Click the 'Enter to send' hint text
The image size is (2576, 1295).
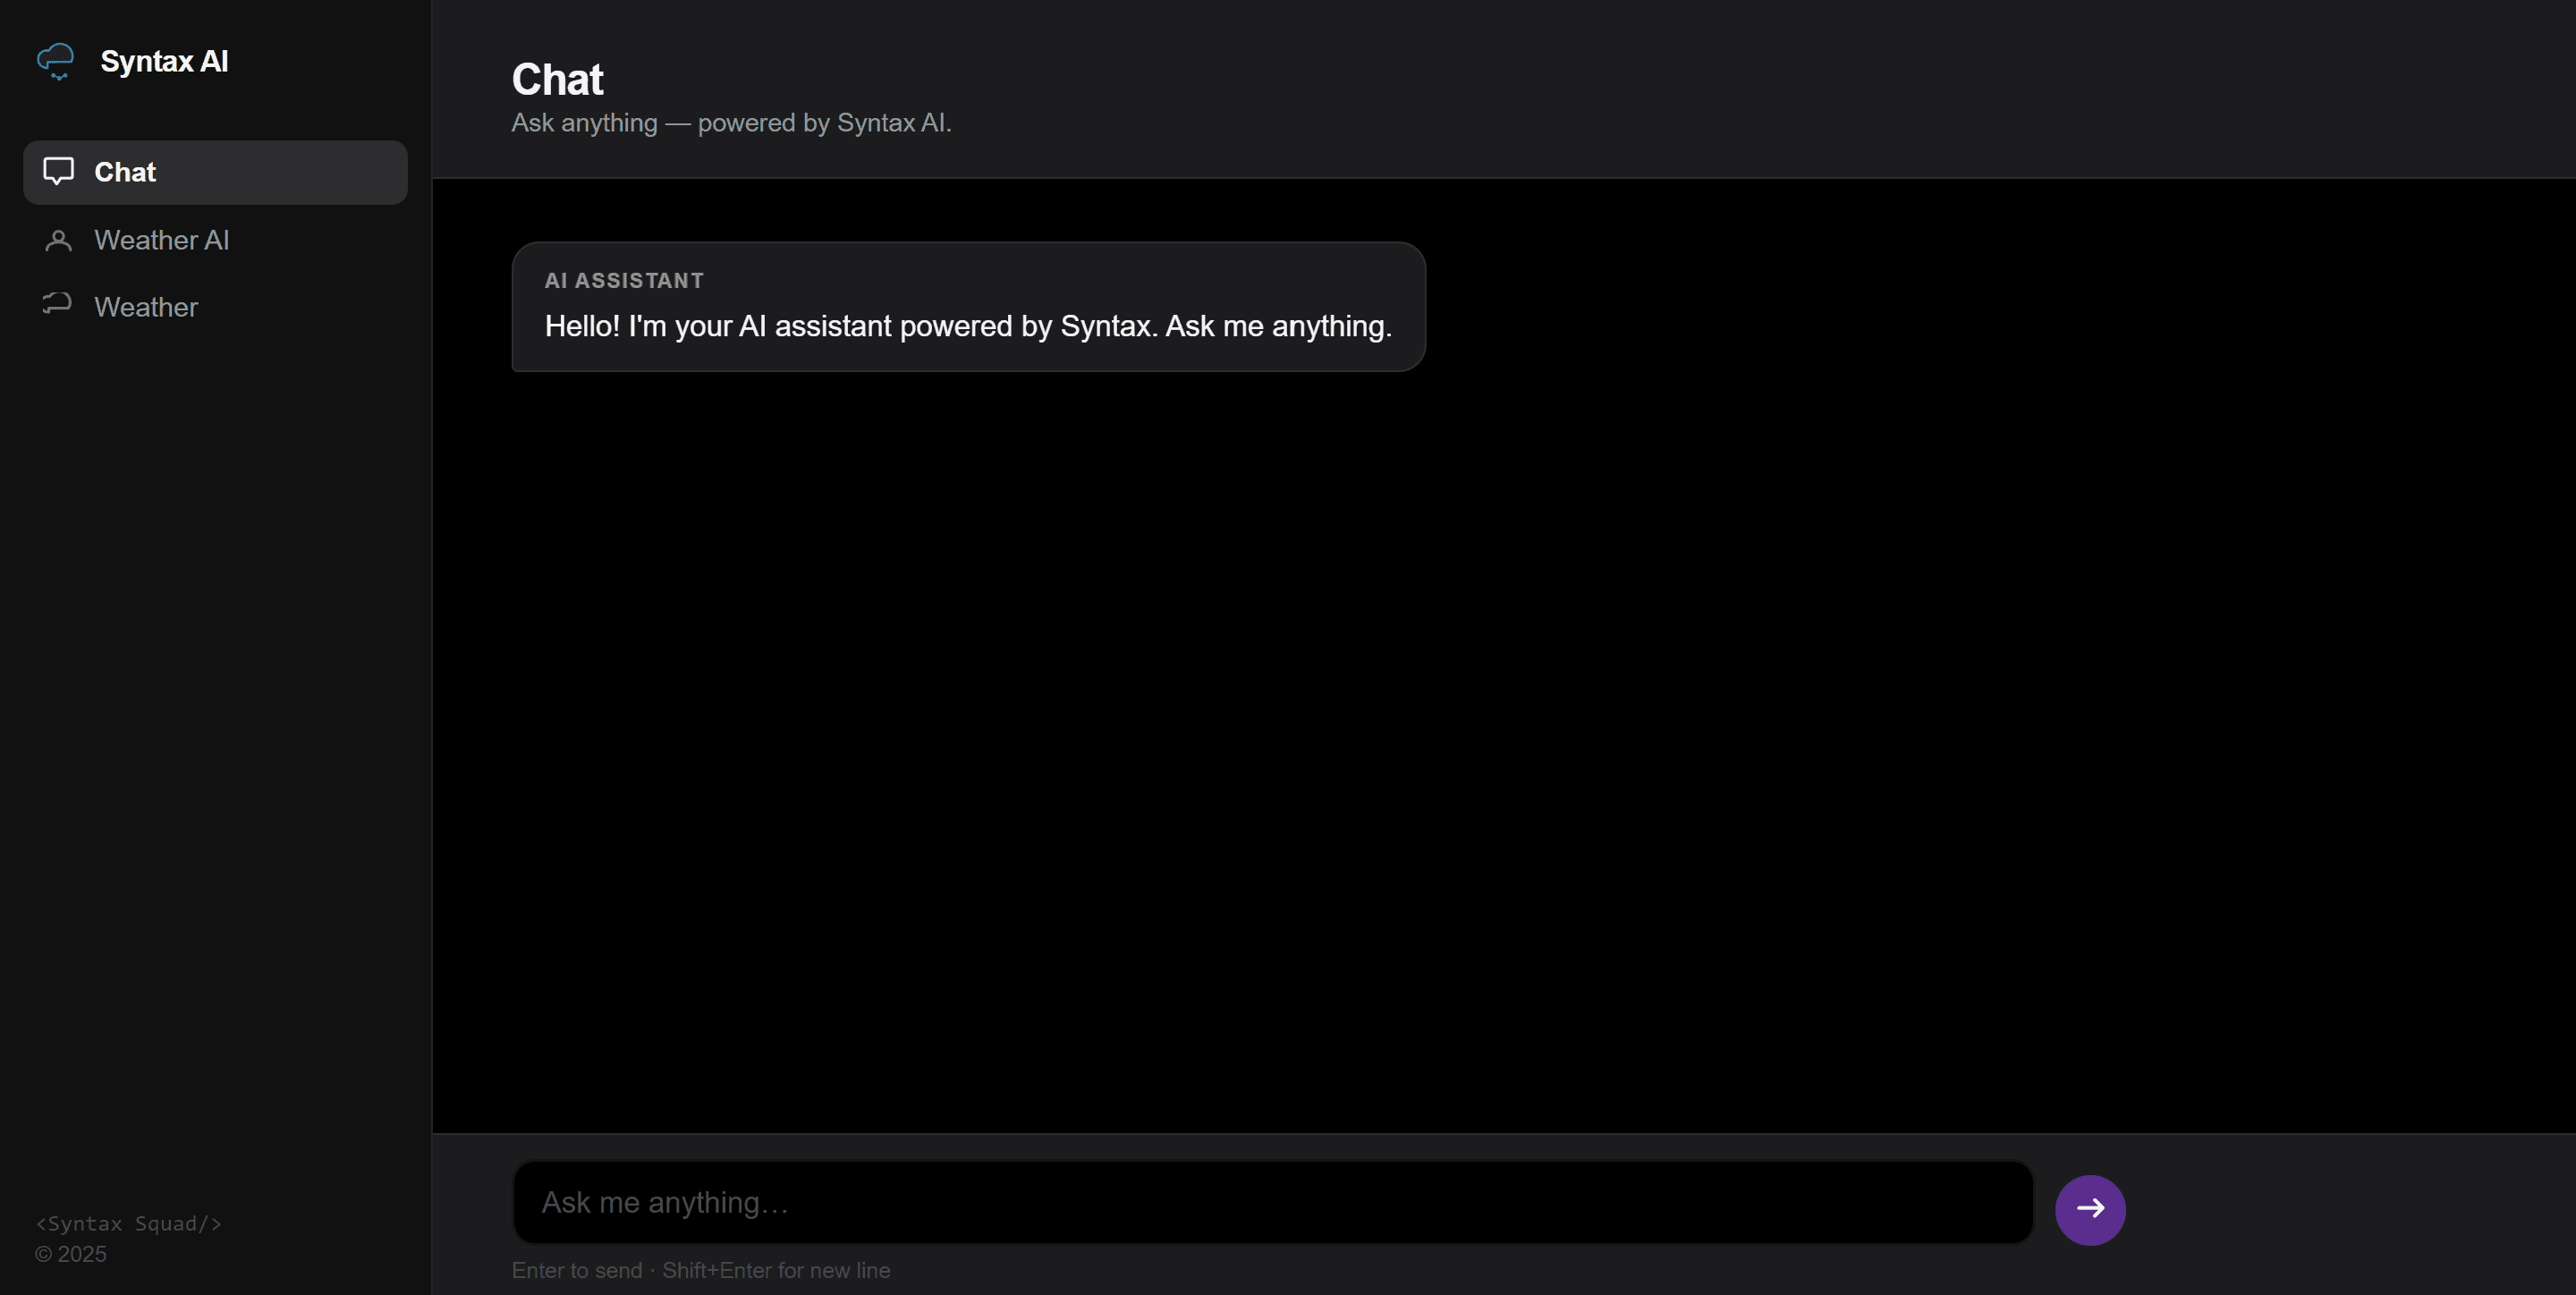(701, 1270)
